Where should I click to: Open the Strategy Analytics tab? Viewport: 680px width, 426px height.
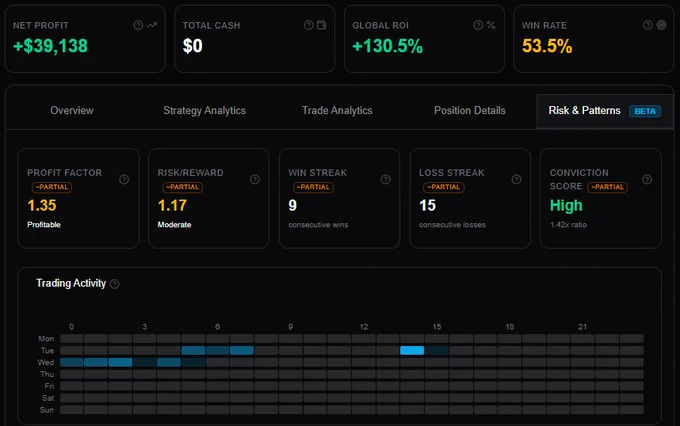204,111
